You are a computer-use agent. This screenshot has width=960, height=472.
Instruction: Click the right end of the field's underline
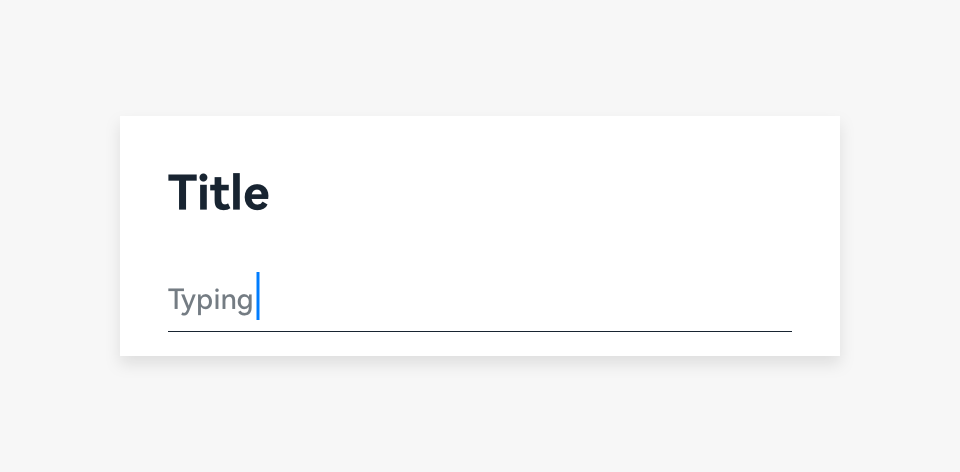[x=787, y=331]
